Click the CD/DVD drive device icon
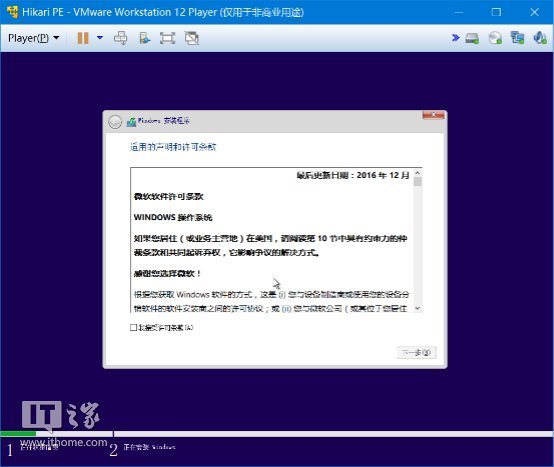Image resolution: width=554 pixels, height=467 pixels. pos(495,38)
